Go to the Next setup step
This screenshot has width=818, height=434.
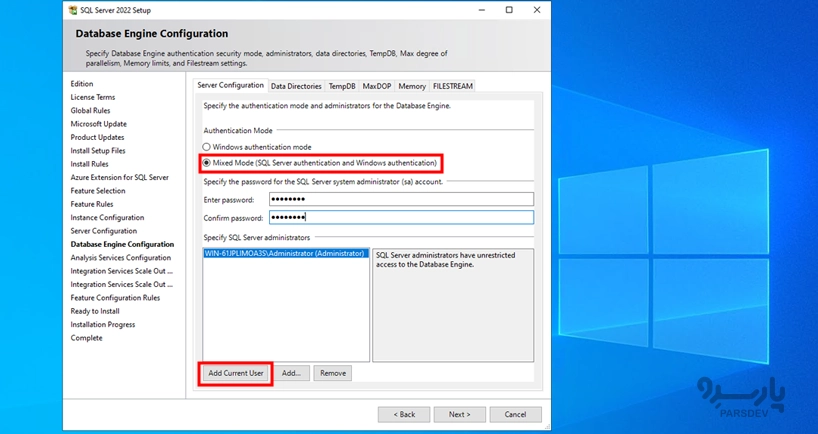pyautogui.click(x=459, y=414)
